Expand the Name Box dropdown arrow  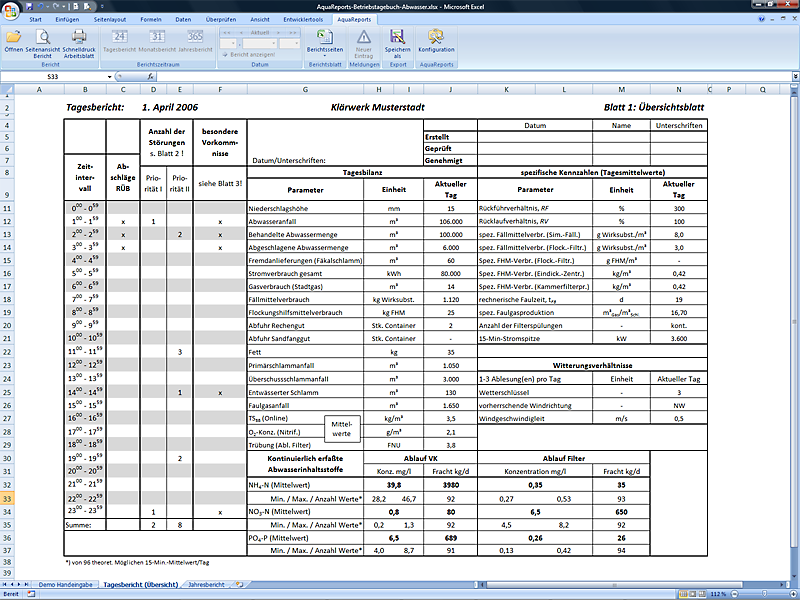tap(109, 77)
